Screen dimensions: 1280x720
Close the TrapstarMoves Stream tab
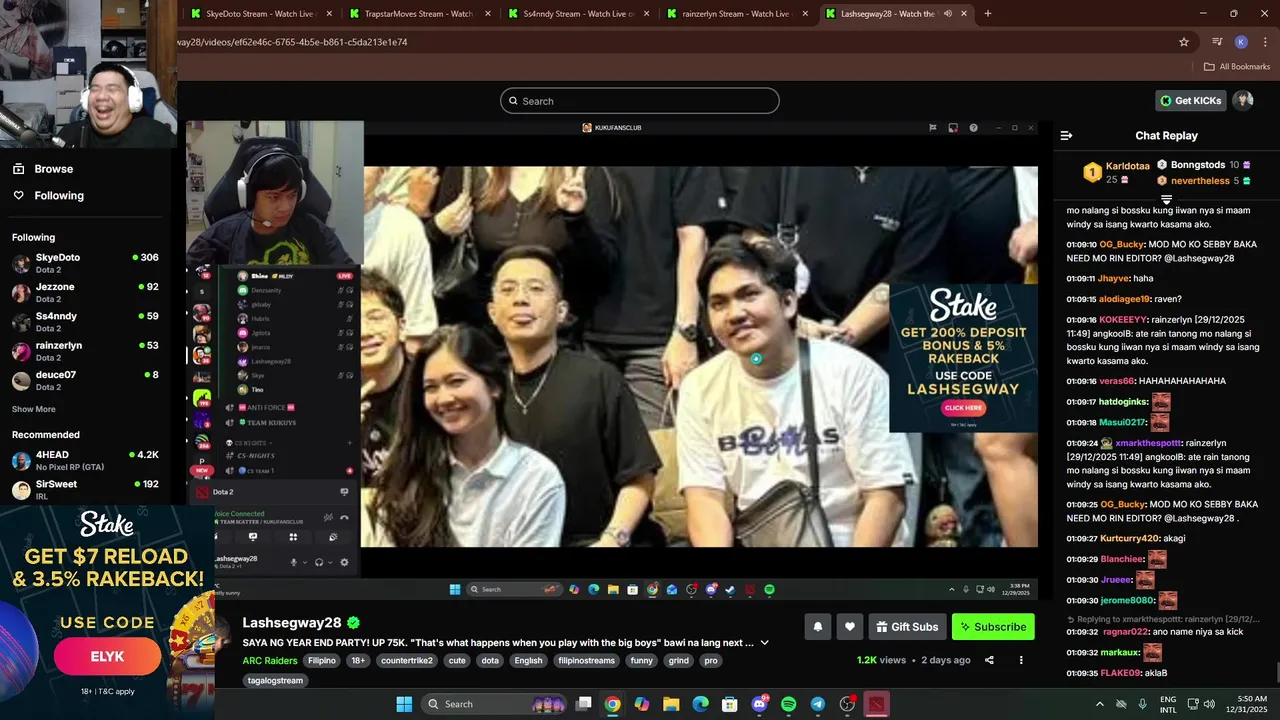[x=487, y=14]
